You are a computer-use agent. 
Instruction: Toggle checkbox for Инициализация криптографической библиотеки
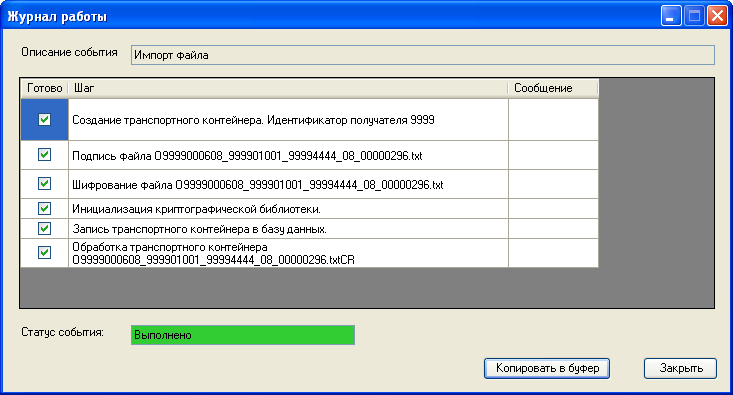click(44, 208)
